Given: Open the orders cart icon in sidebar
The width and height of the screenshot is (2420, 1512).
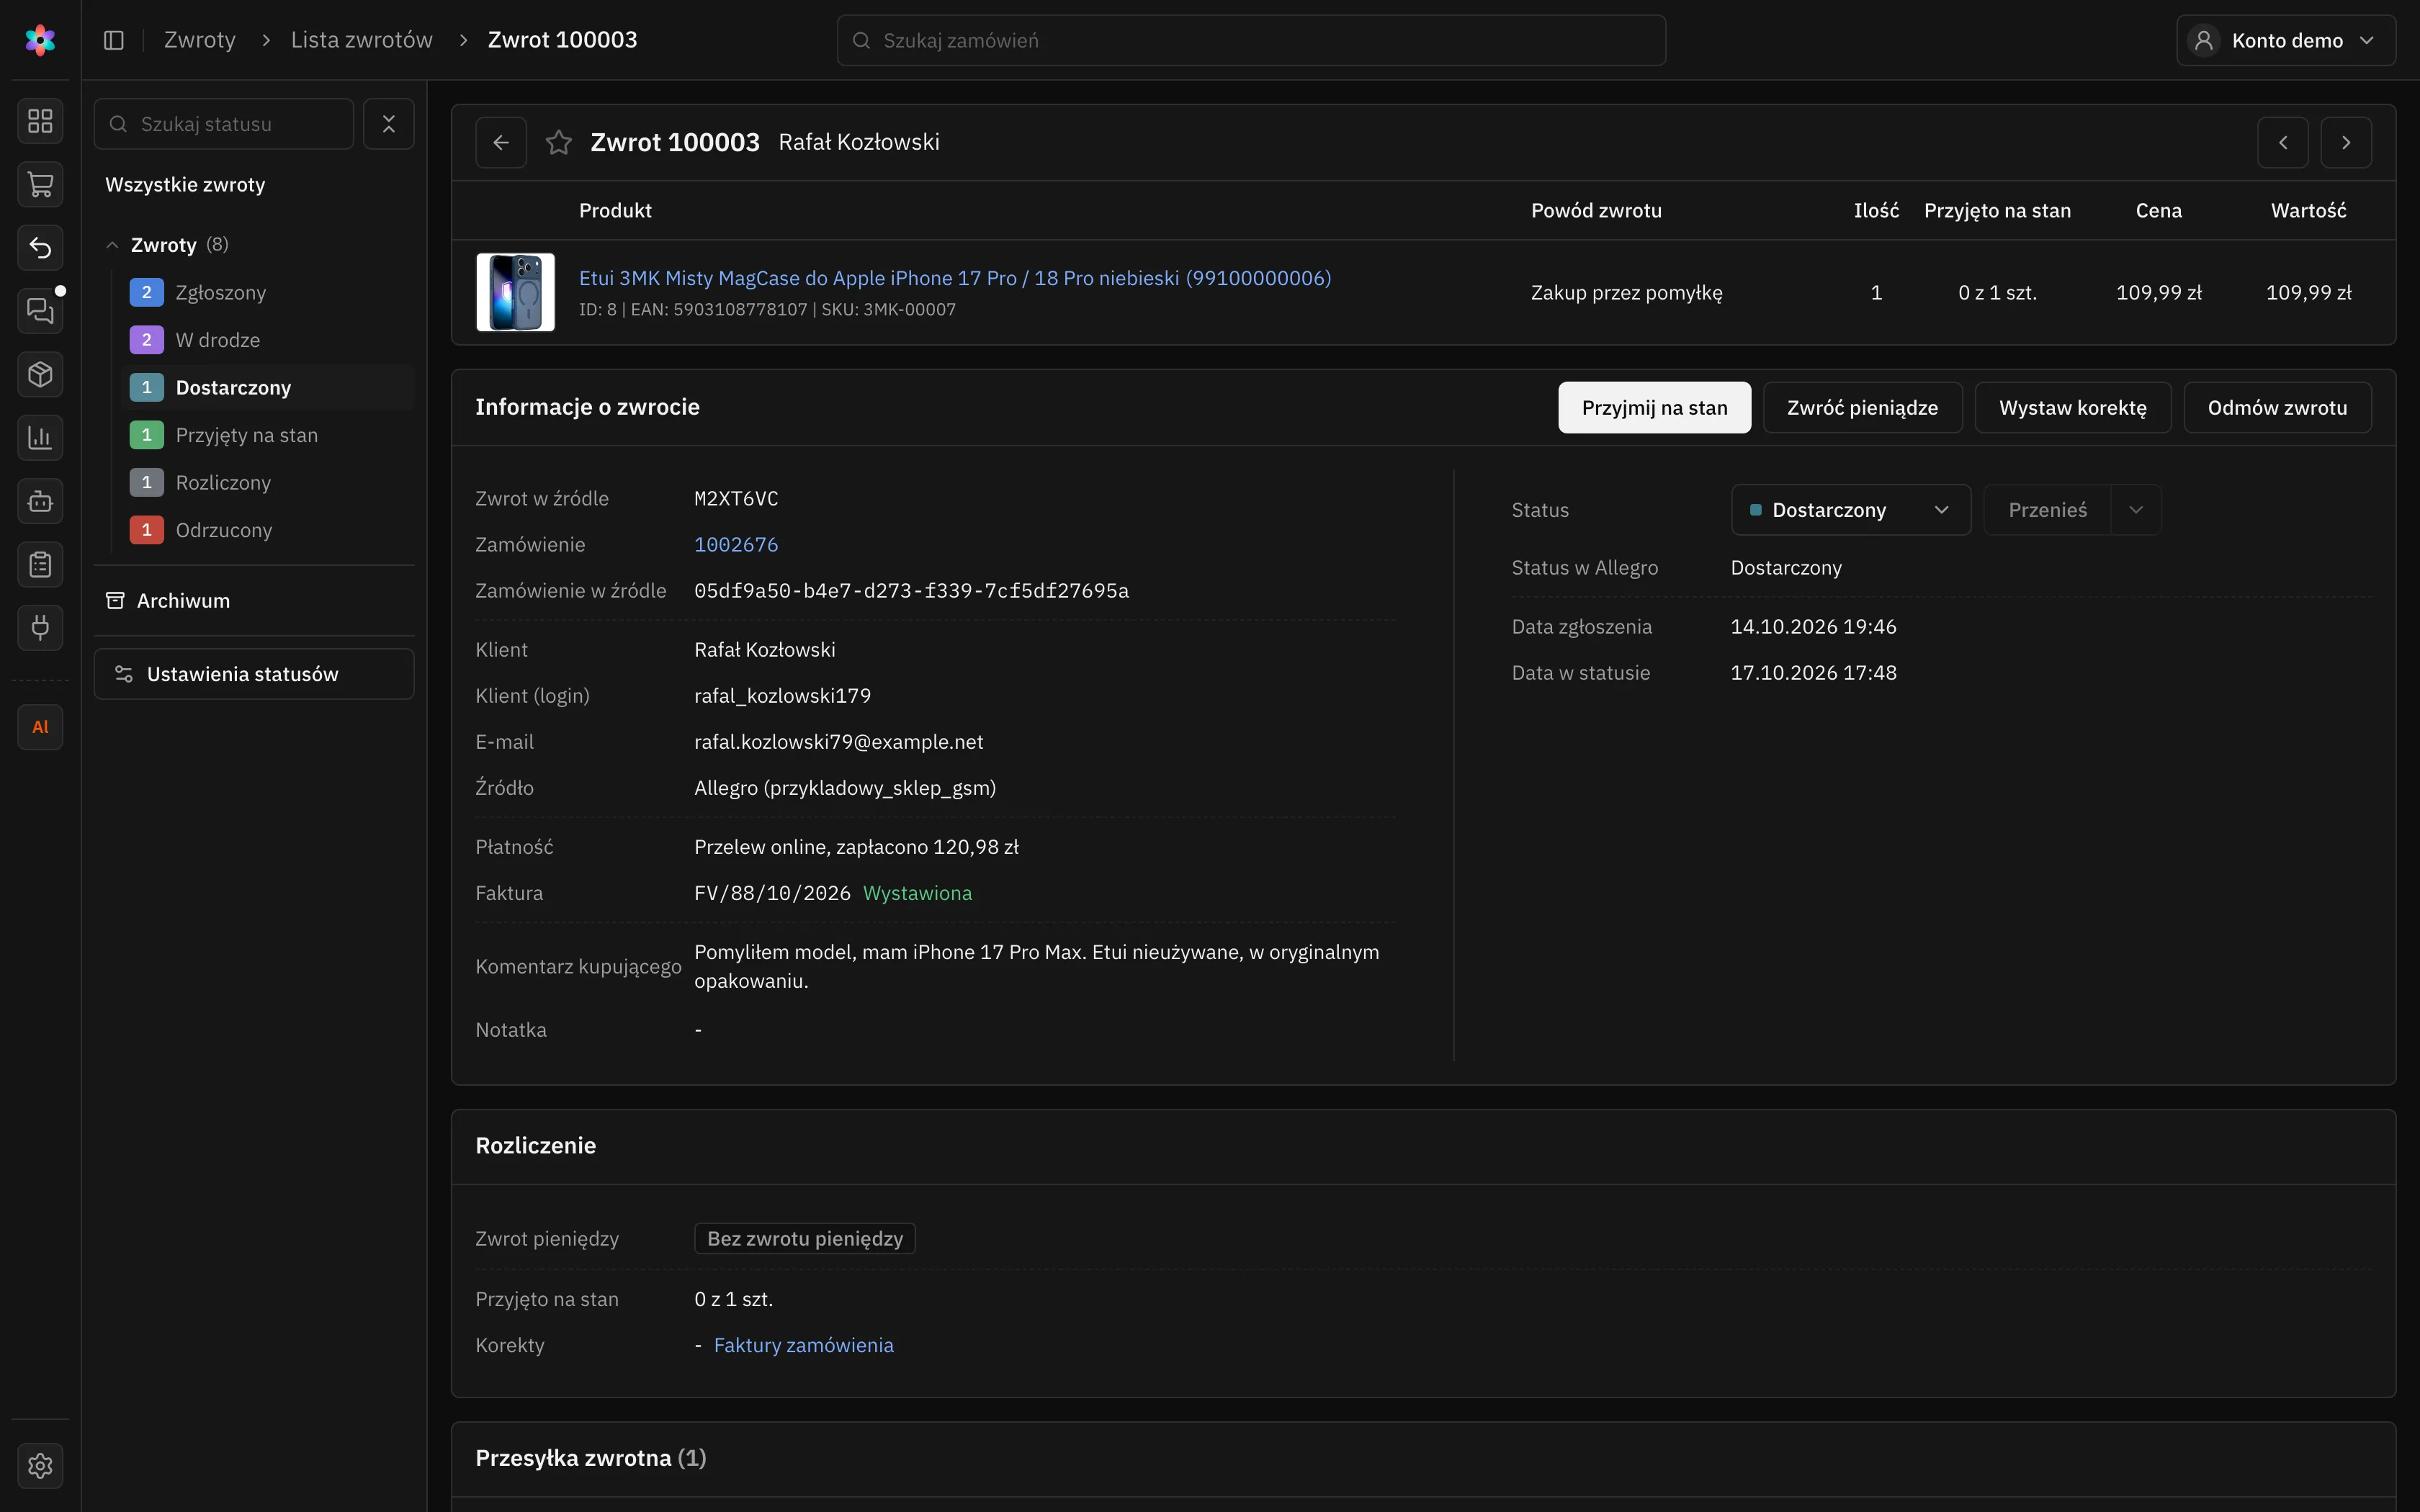Looking at the screenshot, I should (40, 184).
